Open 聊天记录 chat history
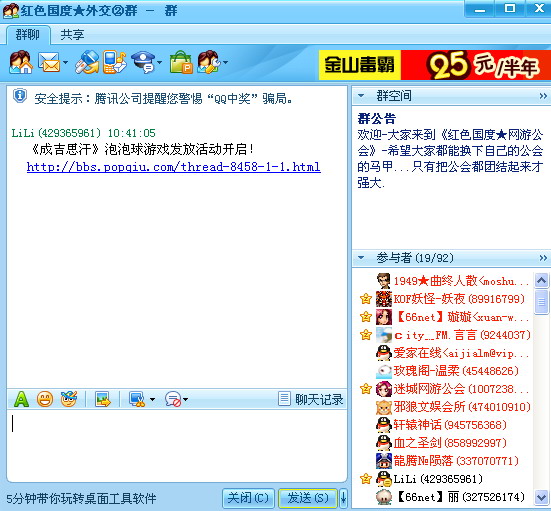551x511 pixels. tap(311, 399)
